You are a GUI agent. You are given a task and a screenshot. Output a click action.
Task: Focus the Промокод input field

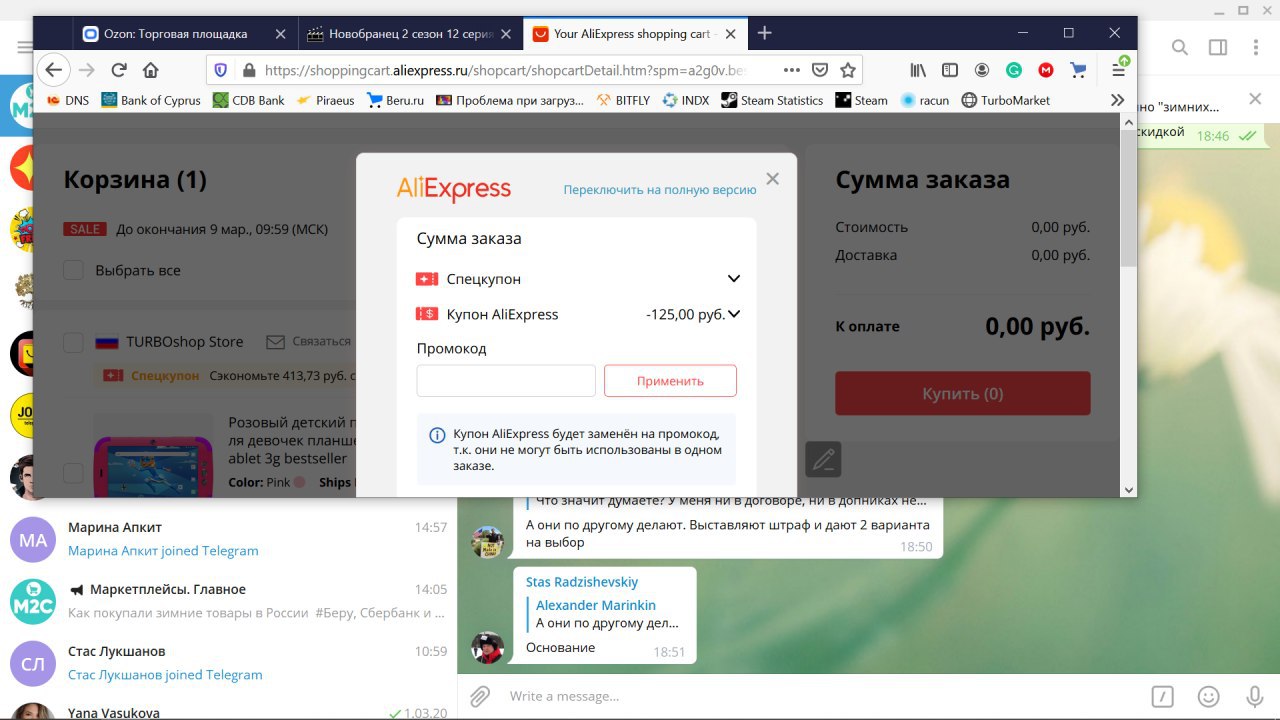506,381
